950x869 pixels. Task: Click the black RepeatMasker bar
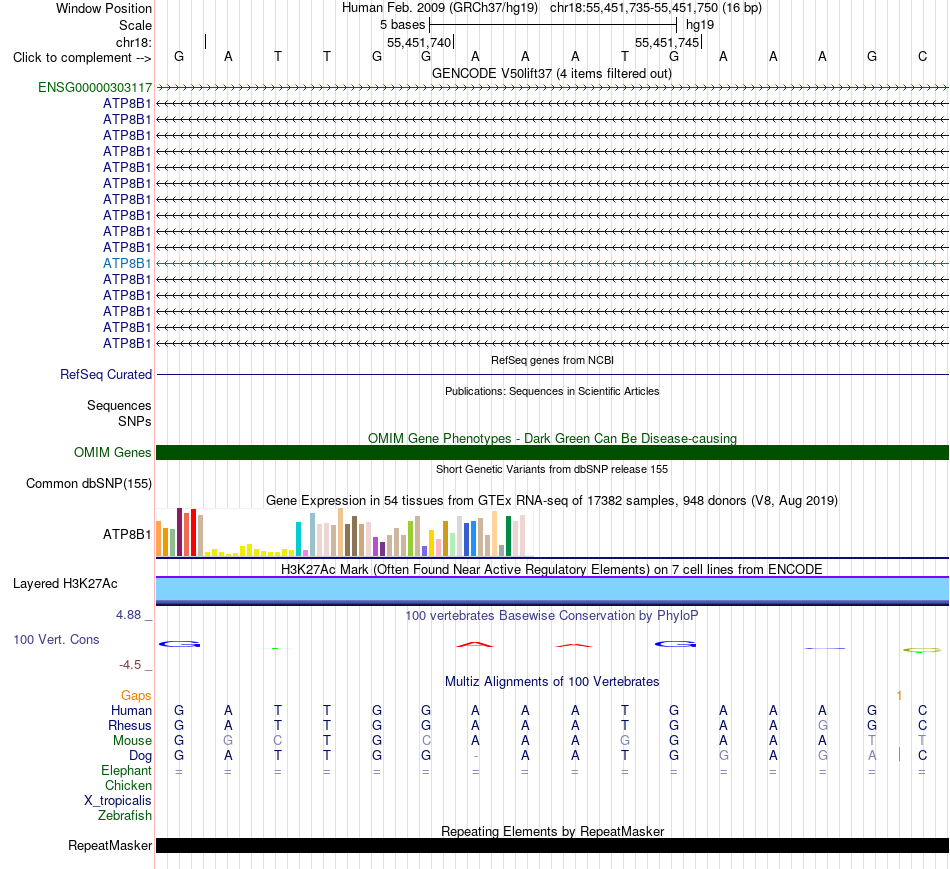[552, 845]
